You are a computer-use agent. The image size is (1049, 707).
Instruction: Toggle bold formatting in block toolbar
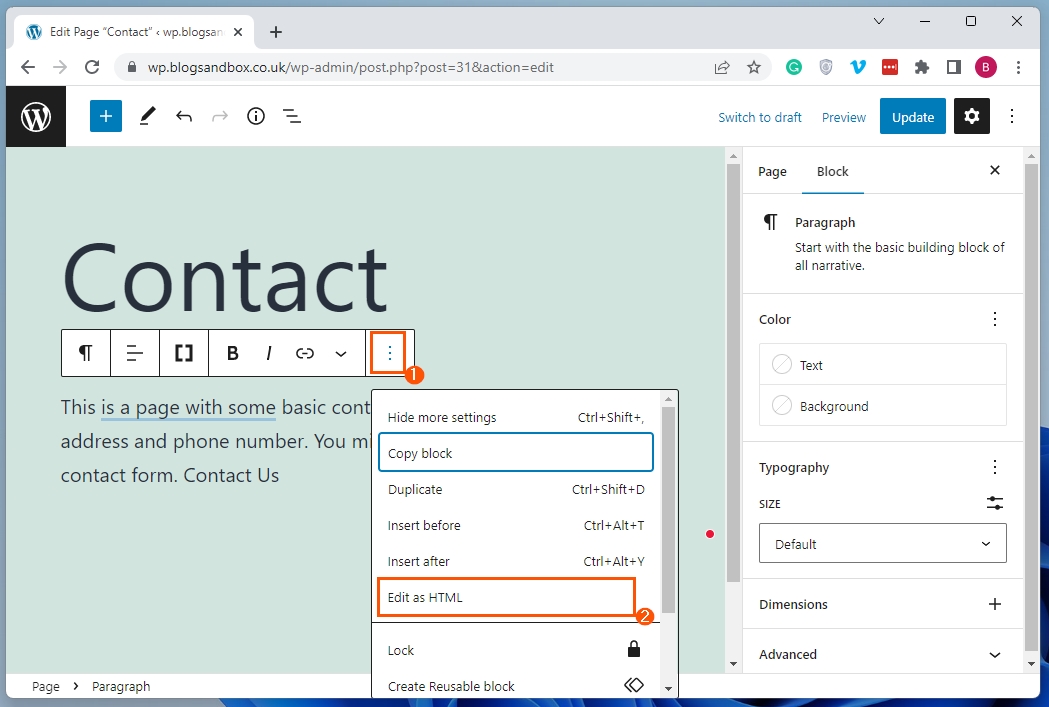pyautogui.click(x=233, y=352)
